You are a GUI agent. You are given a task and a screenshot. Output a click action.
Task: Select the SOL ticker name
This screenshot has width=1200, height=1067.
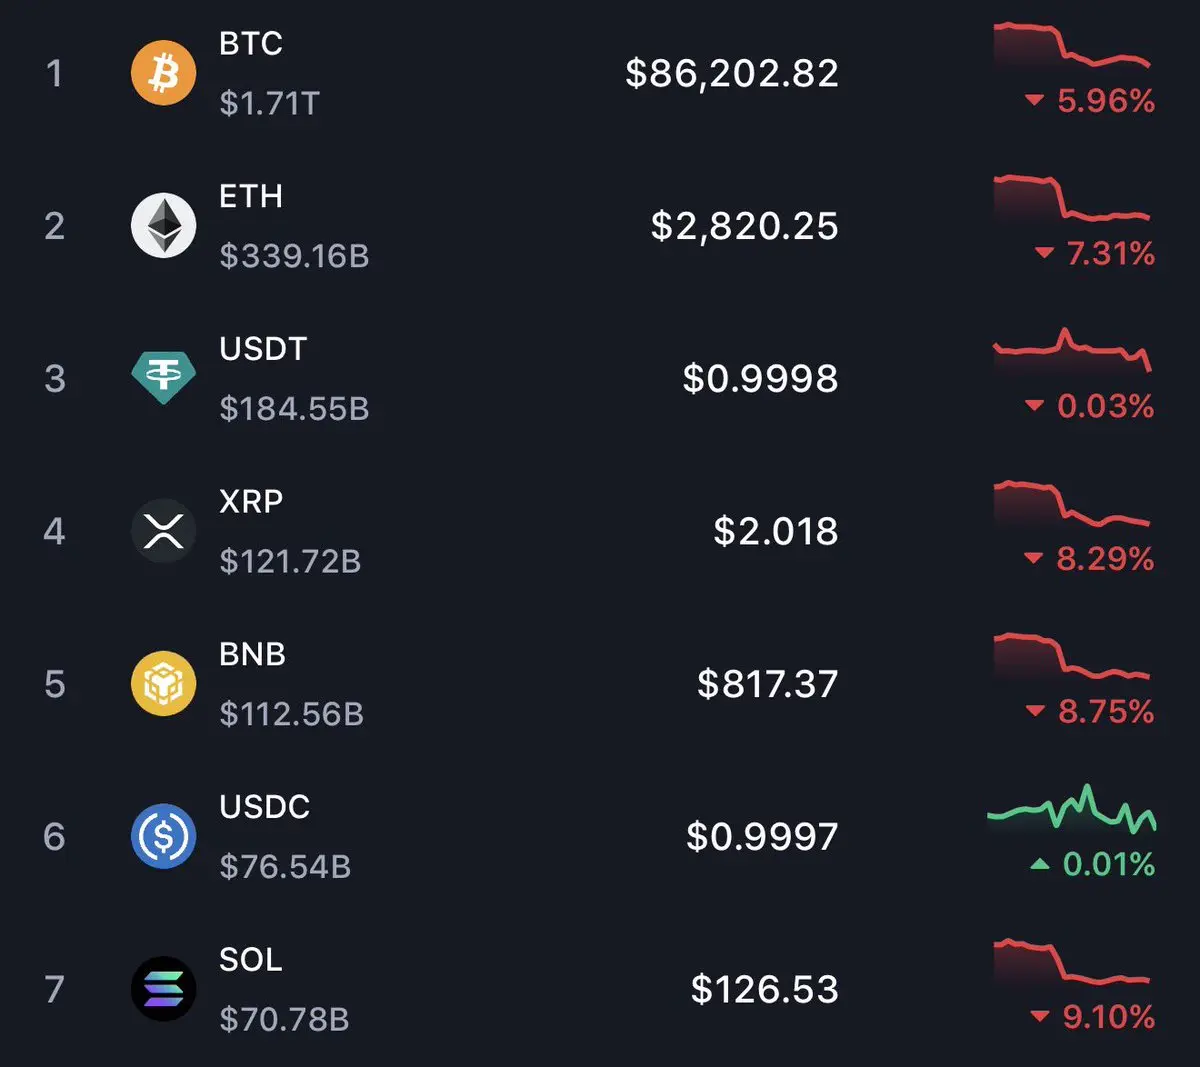pyautogui.click(x=251, y=960)
